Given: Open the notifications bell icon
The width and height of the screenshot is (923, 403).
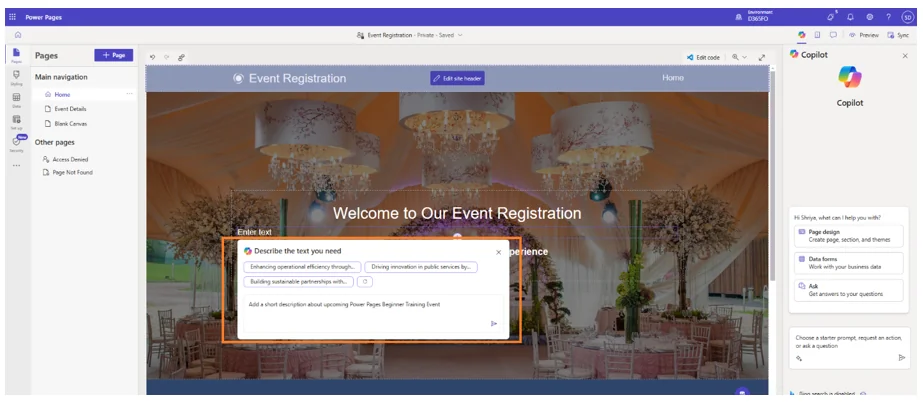Looking at the screenshot, I should click(x=850, y=17).
